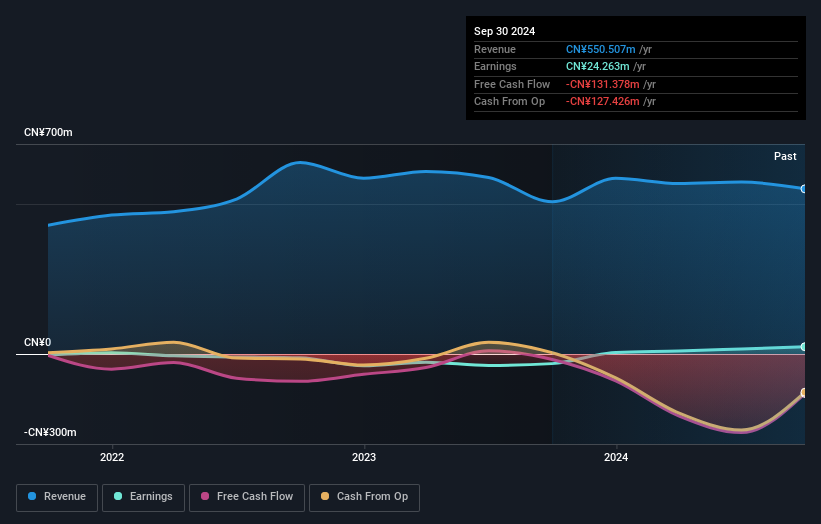Viewport: 821px width, 524px height.
Task: Click the Revenue row label in tooltip
Action: coord(495,49)
